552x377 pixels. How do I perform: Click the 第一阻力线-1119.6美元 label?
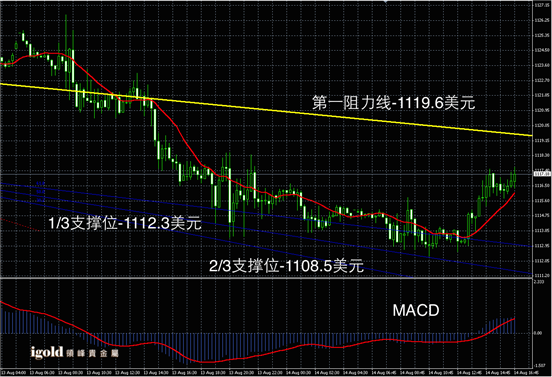tap(394, 103)
